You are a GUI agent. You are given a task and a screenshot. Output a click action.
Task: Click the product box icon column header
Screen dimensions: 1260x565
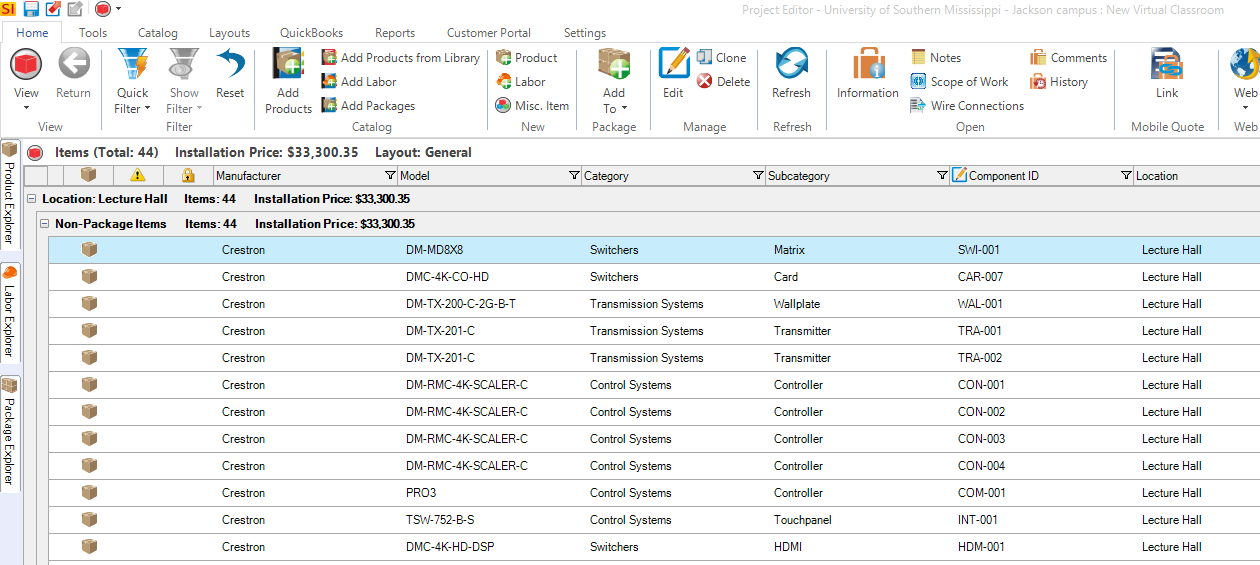pos(89,175)
